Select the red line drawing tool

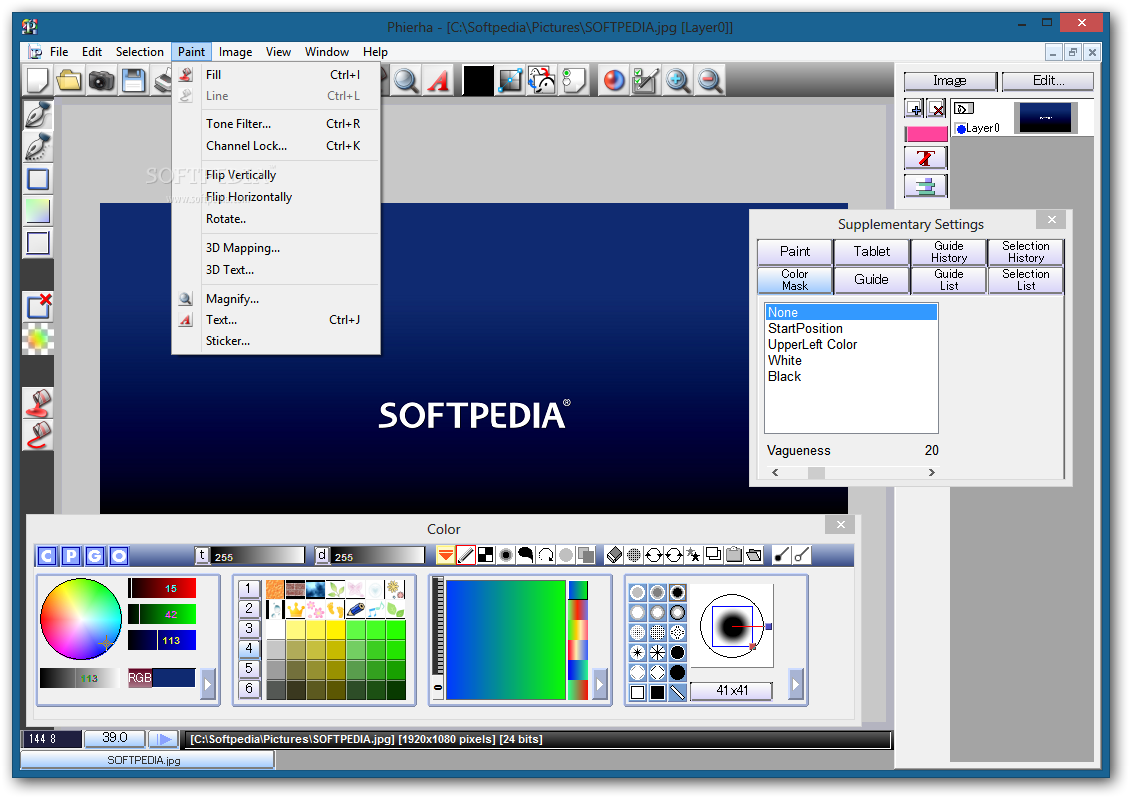[x=37, y=435]
